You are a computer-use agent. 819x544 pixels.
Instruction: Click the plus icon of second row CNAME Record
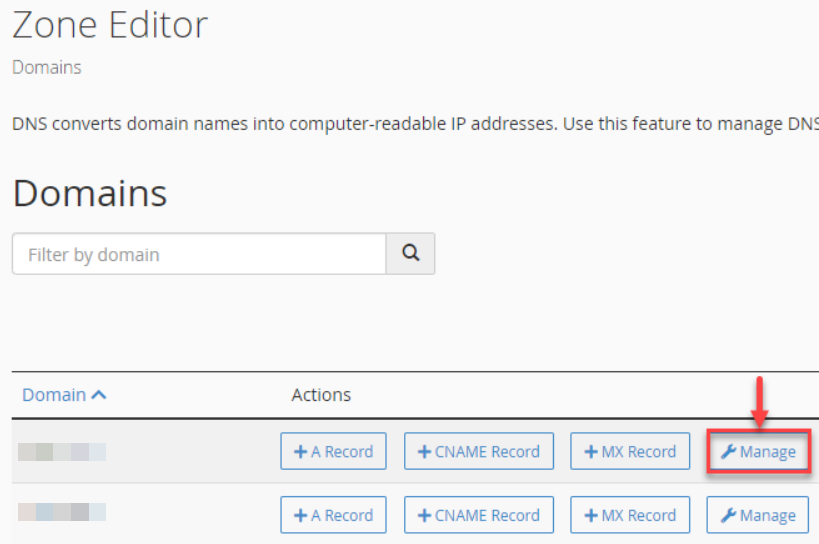[424, 515]
